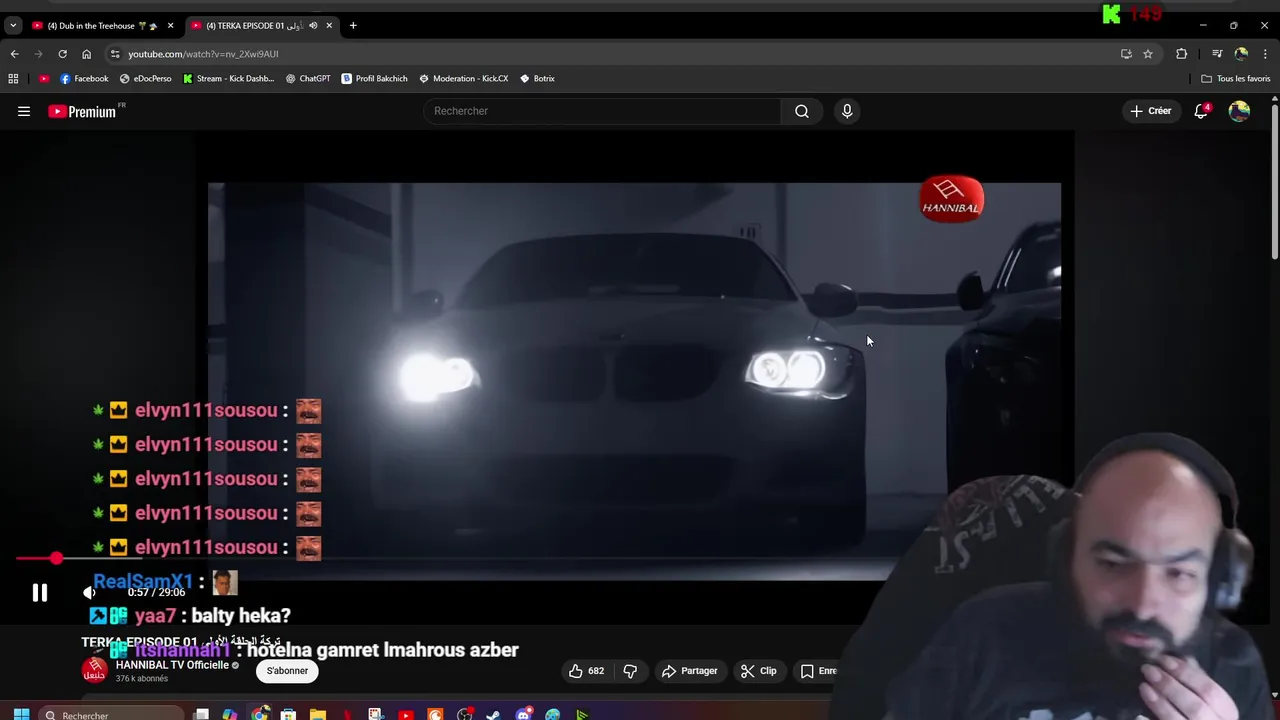Click the YouTube search magnifier button

[802, 111]
